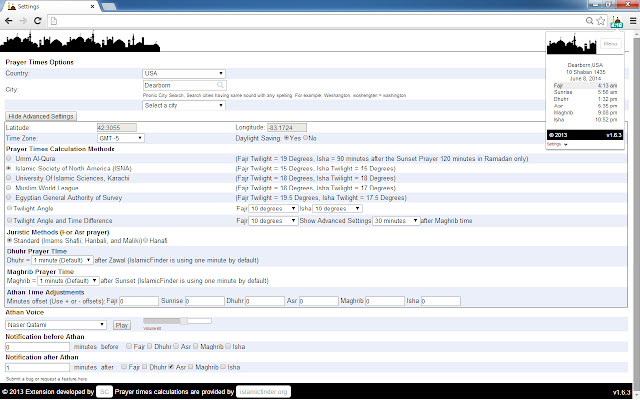Click the Menu button in the popup
This screenshot has height=400, width=640.
click(x=610, y=45)
